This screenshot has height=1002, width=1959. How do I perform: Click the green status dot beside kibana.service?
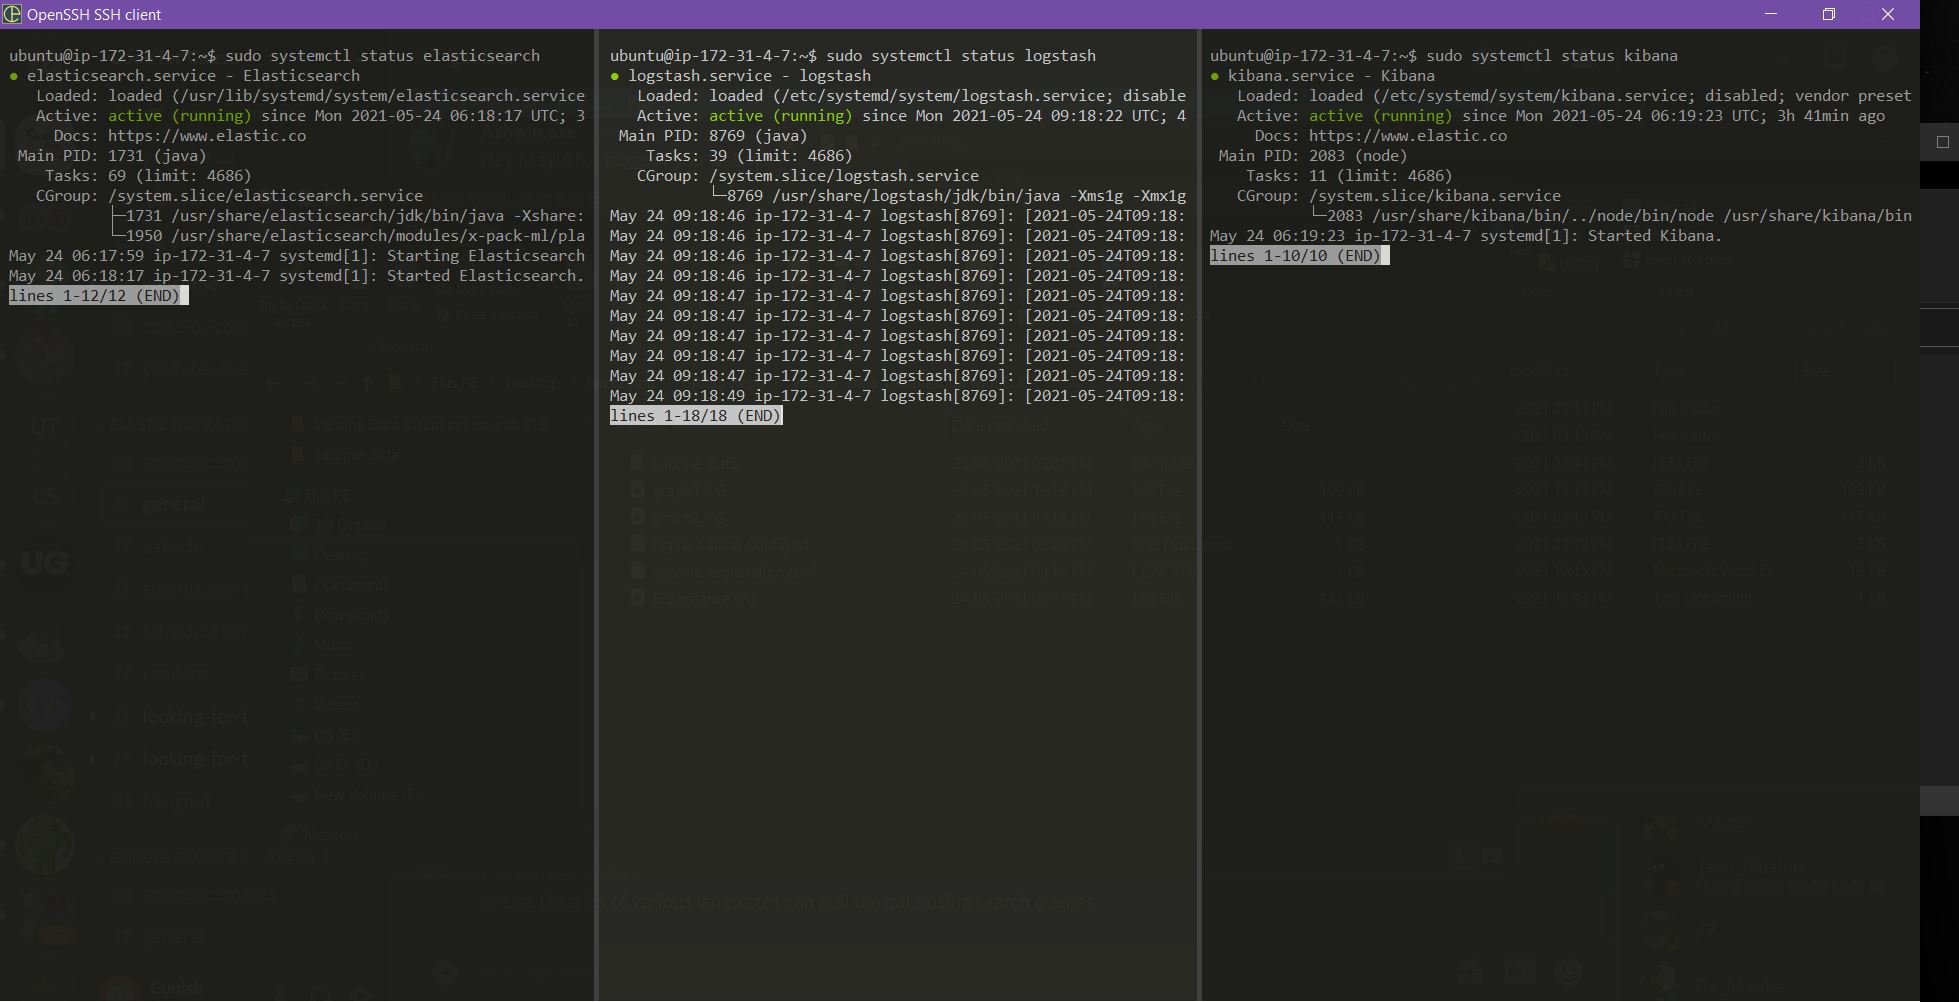[1215, 76]
